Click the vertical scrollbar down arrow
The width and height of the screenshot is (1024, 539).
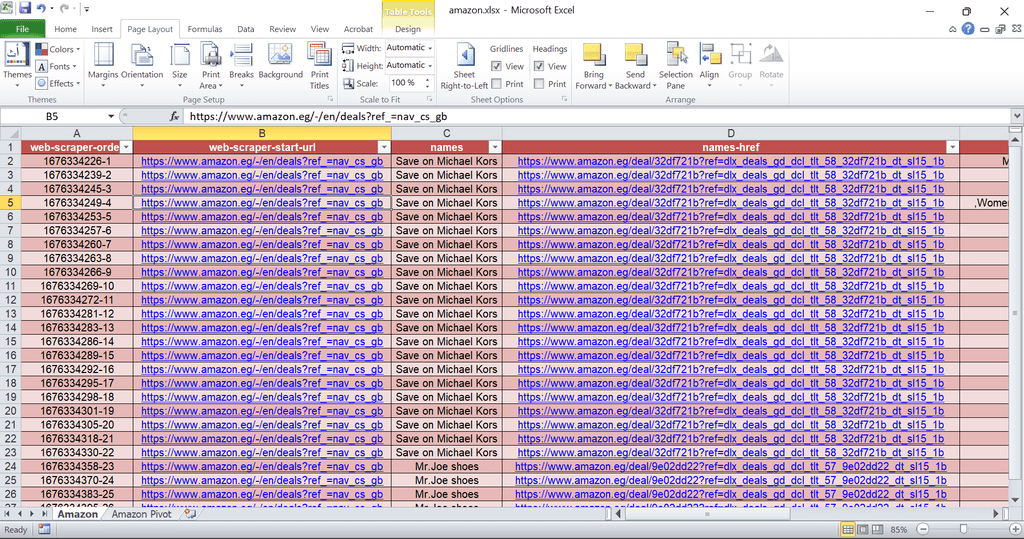tap(1016, 500)
